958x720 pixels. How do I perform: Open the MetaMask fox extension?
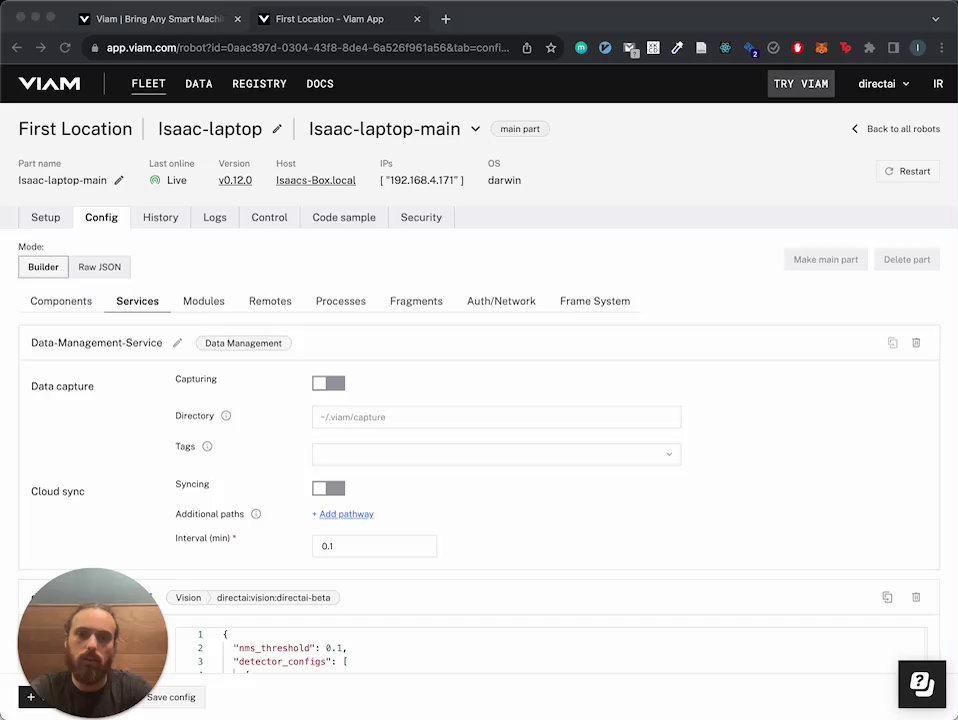(821, 48)
